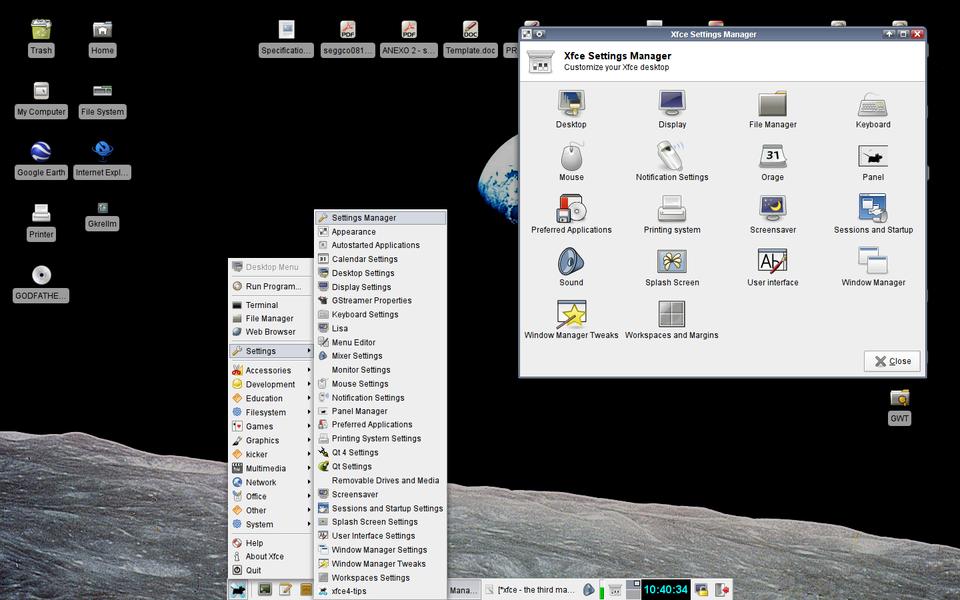Select the Gkrellm desktop icon

tap(102, 209)
